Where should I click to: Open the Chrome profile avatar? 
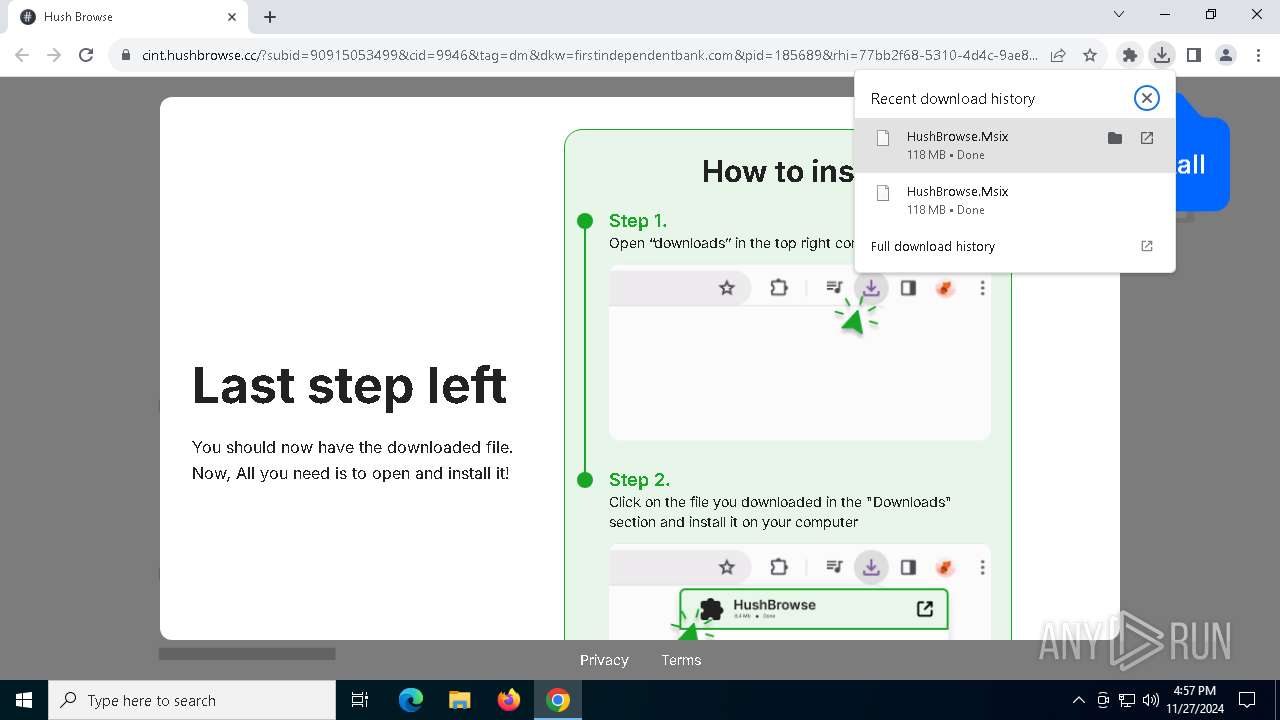coord(1225,55)
